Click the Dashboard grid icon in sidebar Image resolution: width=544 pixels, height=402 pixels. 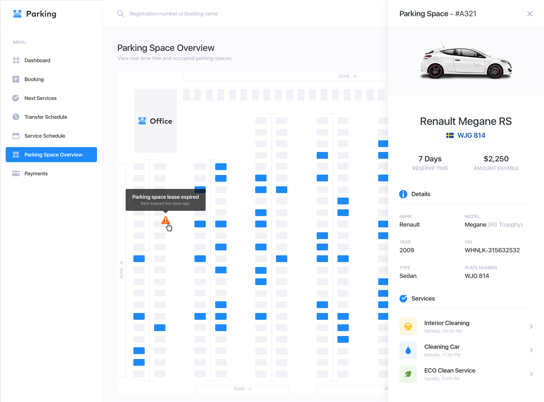16,60
